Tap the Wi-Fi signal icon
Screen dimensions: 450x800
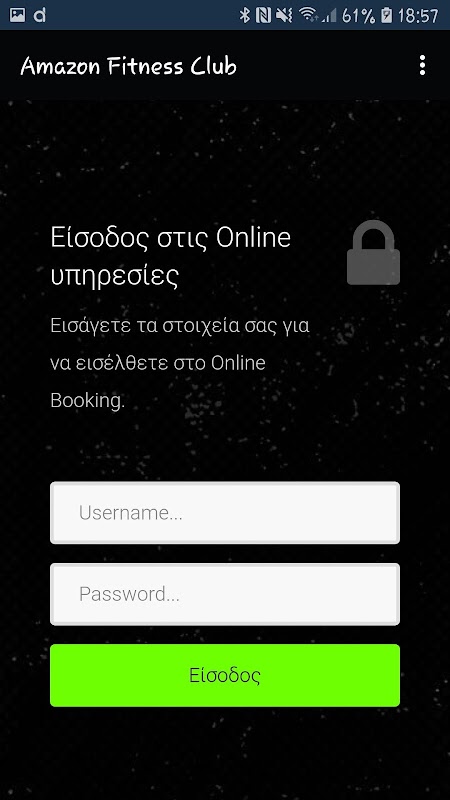308,15
